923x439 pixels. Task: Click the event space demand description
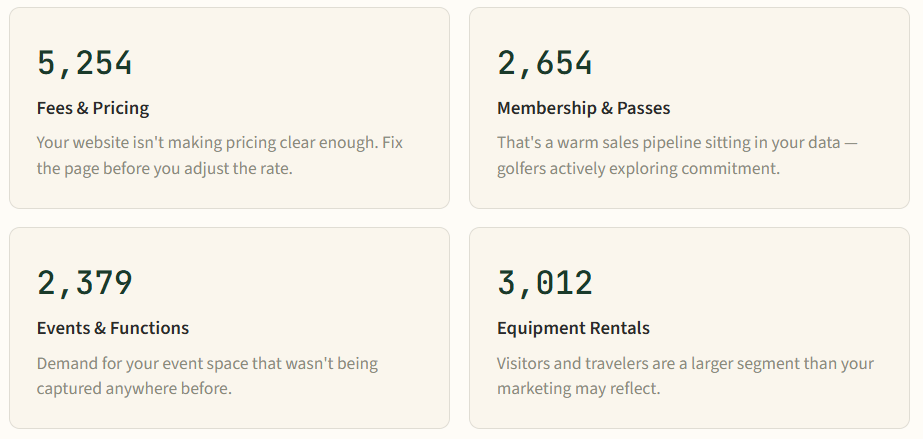[x=207, y=375]
